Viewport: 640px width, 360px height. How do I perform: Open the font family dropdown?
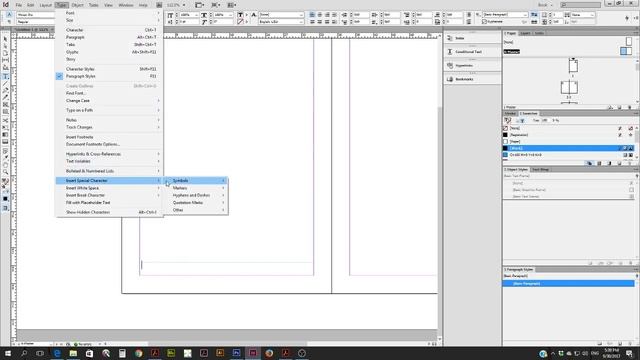[x=36, y=15]
